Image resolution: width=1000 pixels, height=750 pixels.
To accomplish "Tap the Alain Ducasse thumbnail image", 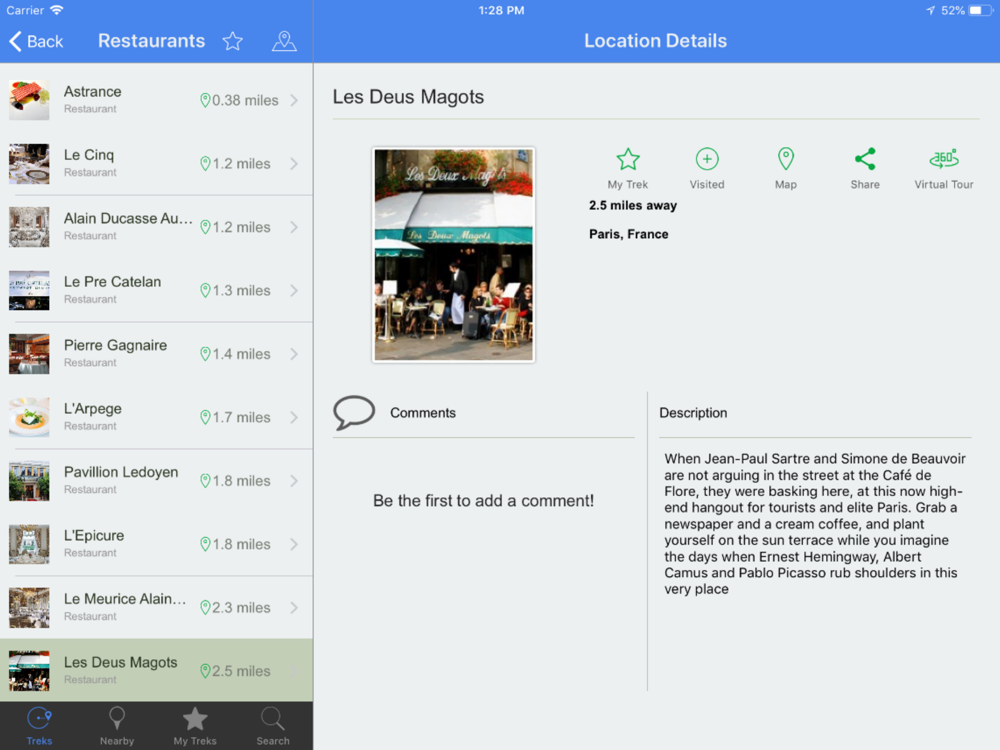I will coord(29,227).
